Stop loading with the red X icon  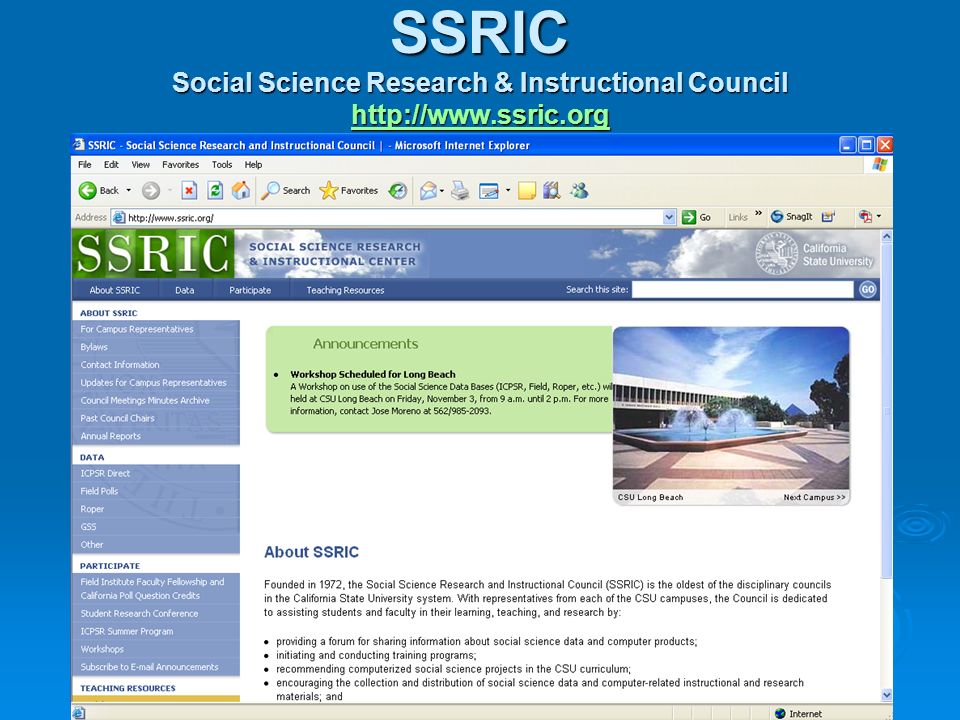[189, 191]
